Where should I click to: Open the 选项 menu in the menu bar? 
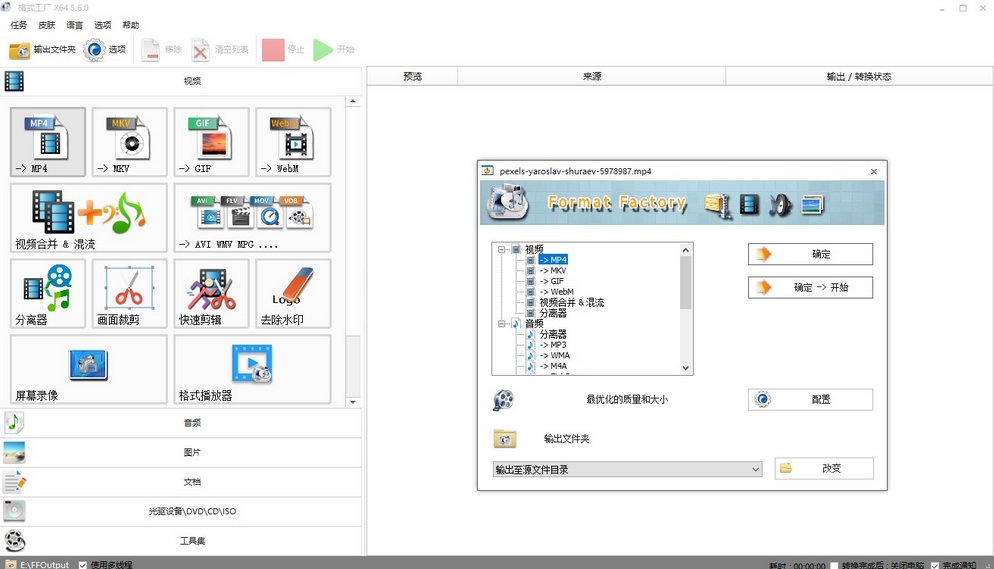coord(103,25)
